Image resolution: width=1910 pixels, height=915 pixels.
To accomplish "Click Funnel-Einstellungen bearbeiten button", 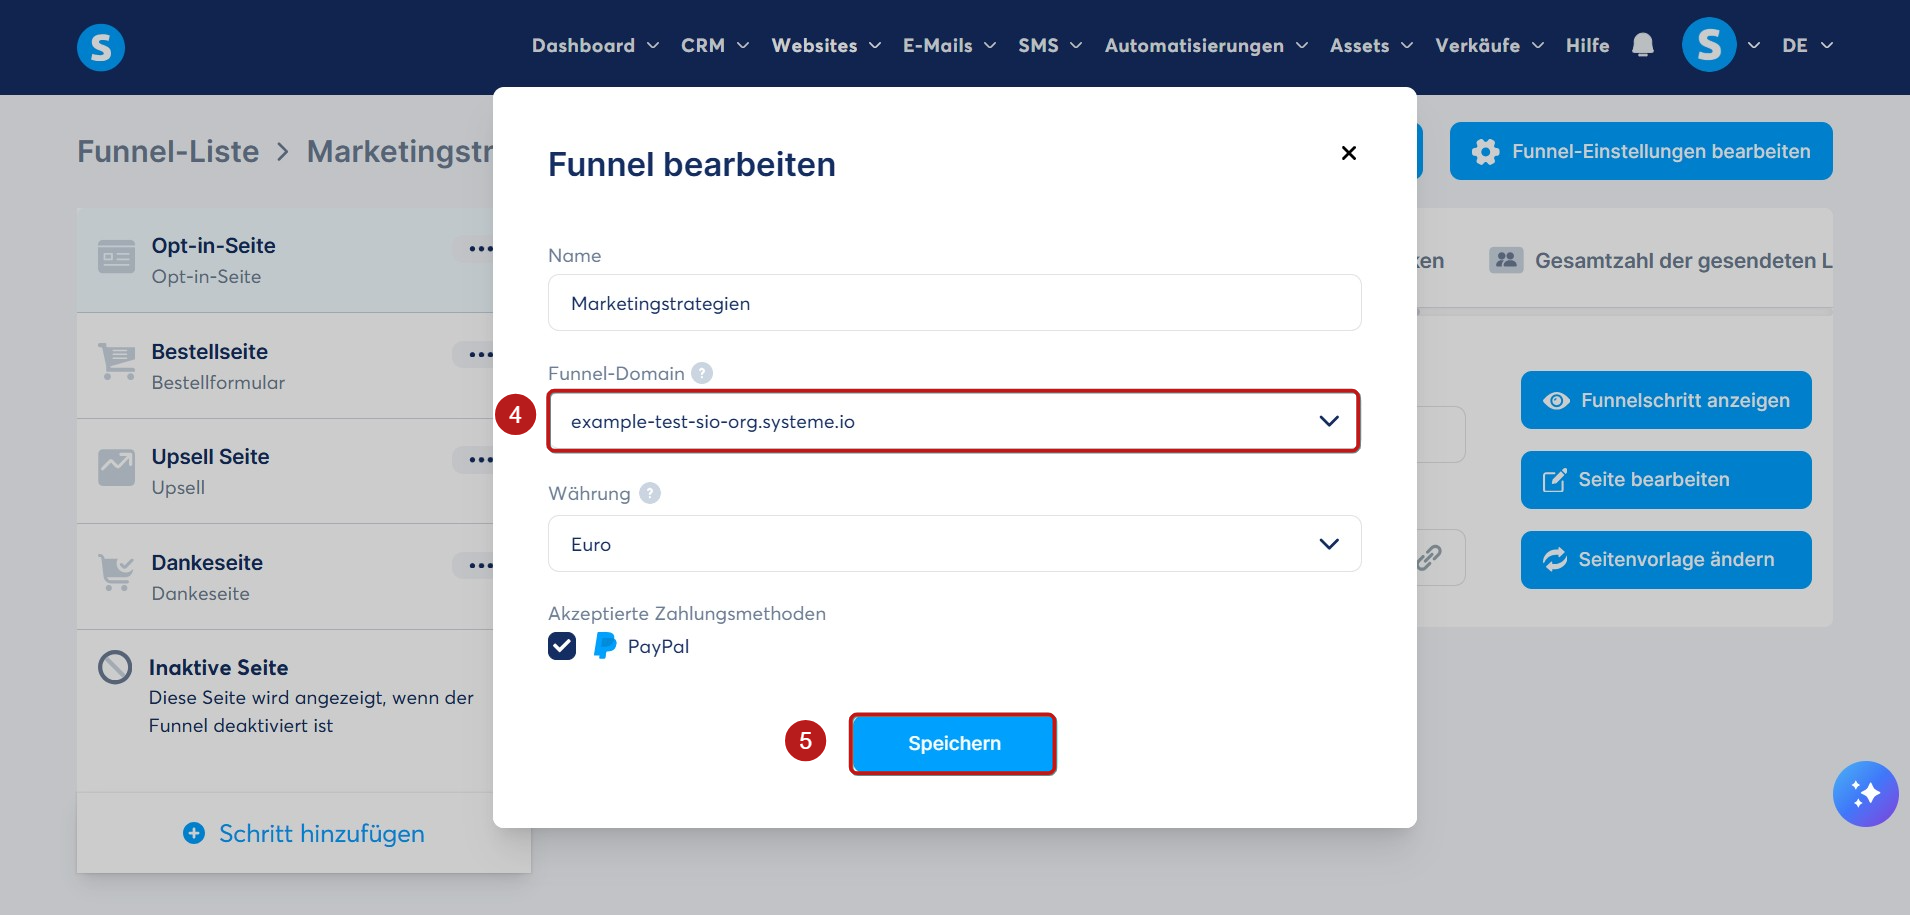I will tap(1641, 151).
